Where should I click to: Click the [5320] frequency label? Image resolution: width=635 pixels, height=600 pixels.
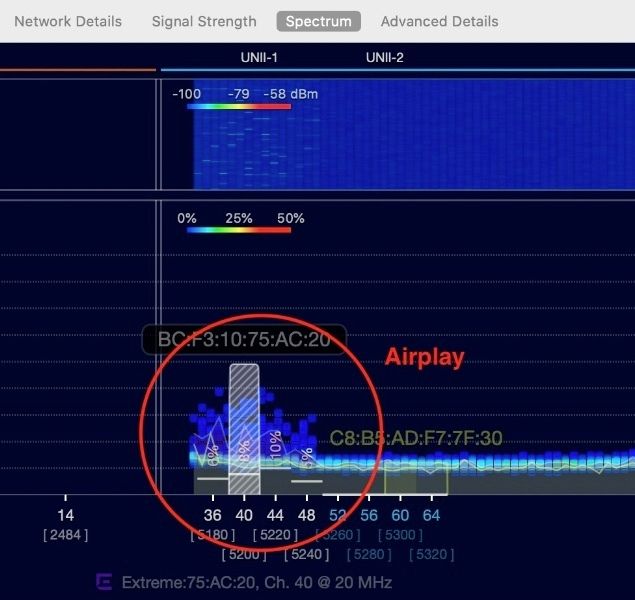(x=431, y=554)
